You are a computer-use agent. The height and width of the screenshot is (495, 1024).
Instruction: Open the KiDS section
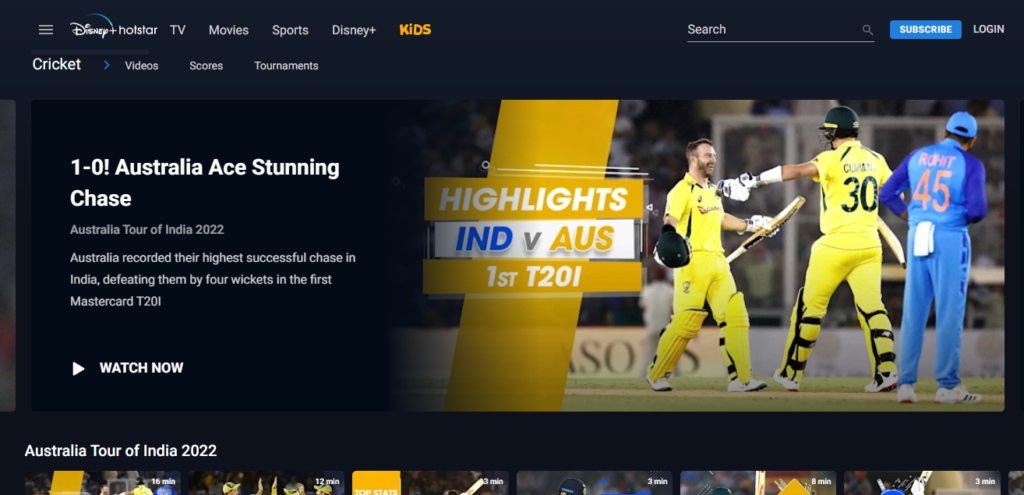pyautogui.click(x=415, y=30)
